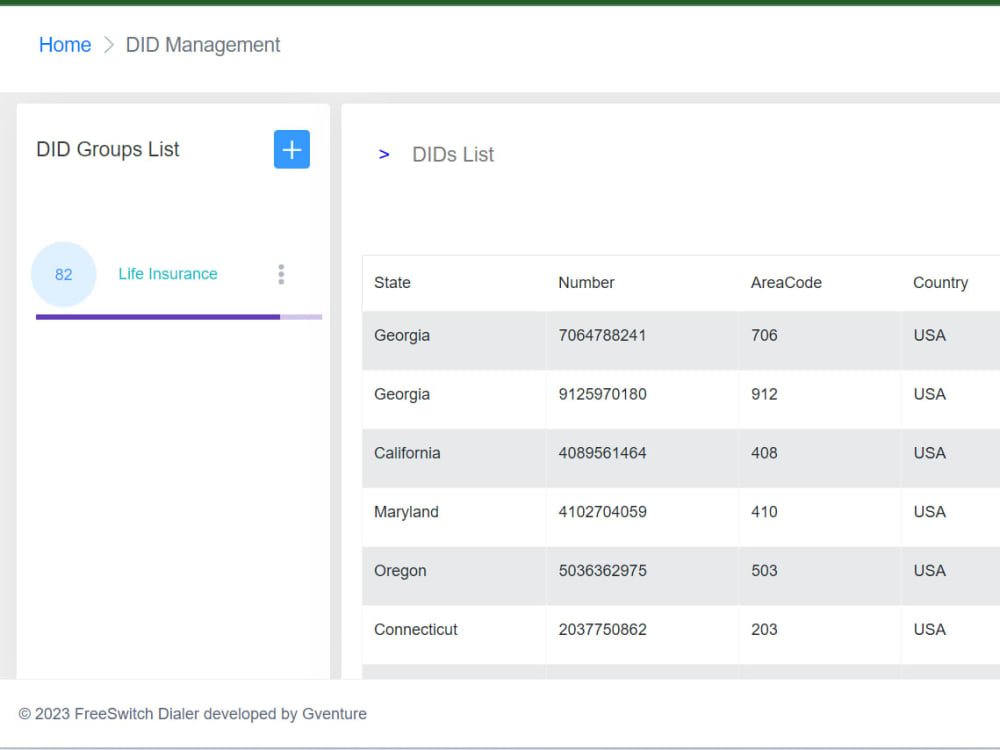Click USA in the Maryland row
Screen dimensions: 1000x750
coord(929,511)
